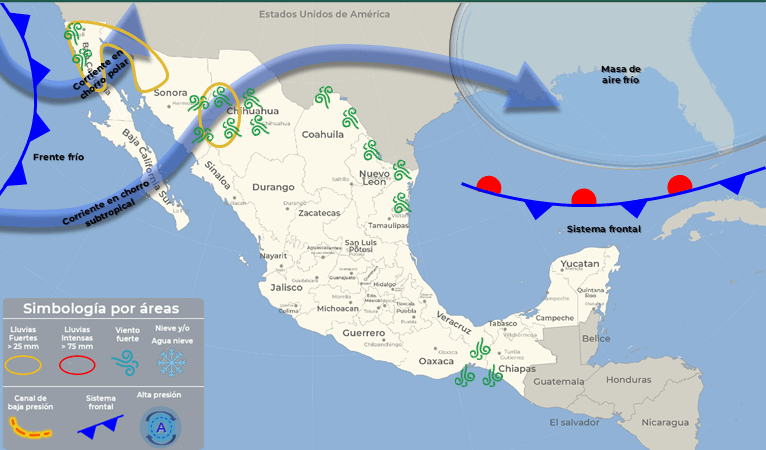The height and width of the screenshot is (450, 766).
Task: Click the Canal de baja presión symbol
Action: (32, 430)
